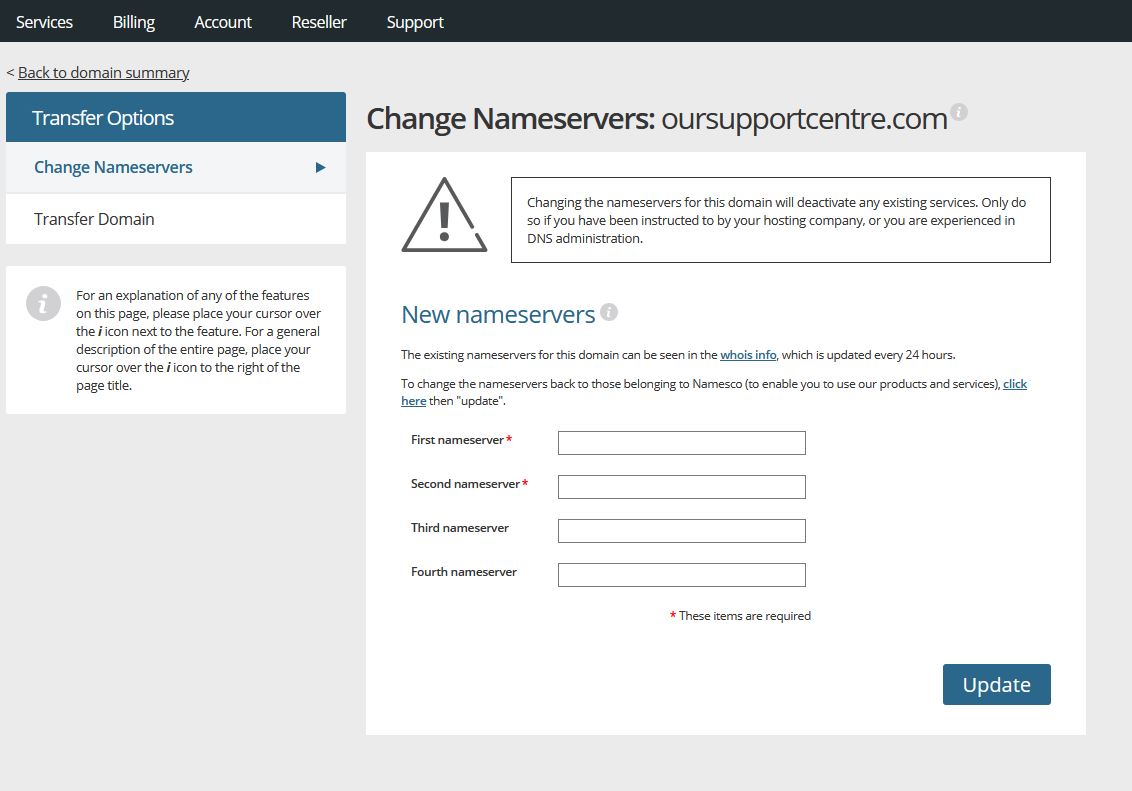The width and height of the screenshot is (1132, 791).
Task: Click the nameserver change warning message
Action: (x=780, y=220)
